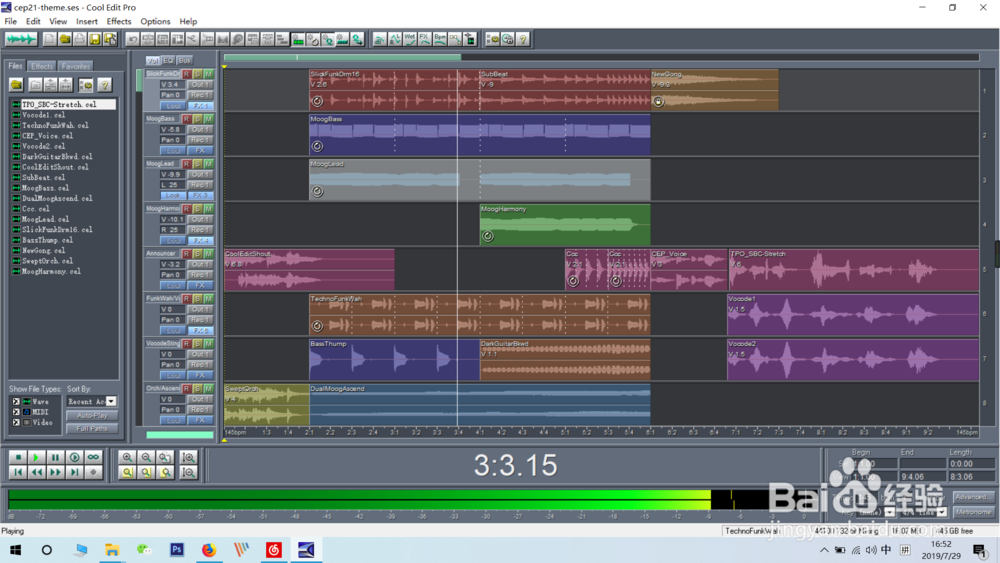Open Photoshop from taskbar
The height and width of the screenshot is (563, 1000).
pos(177,550)
